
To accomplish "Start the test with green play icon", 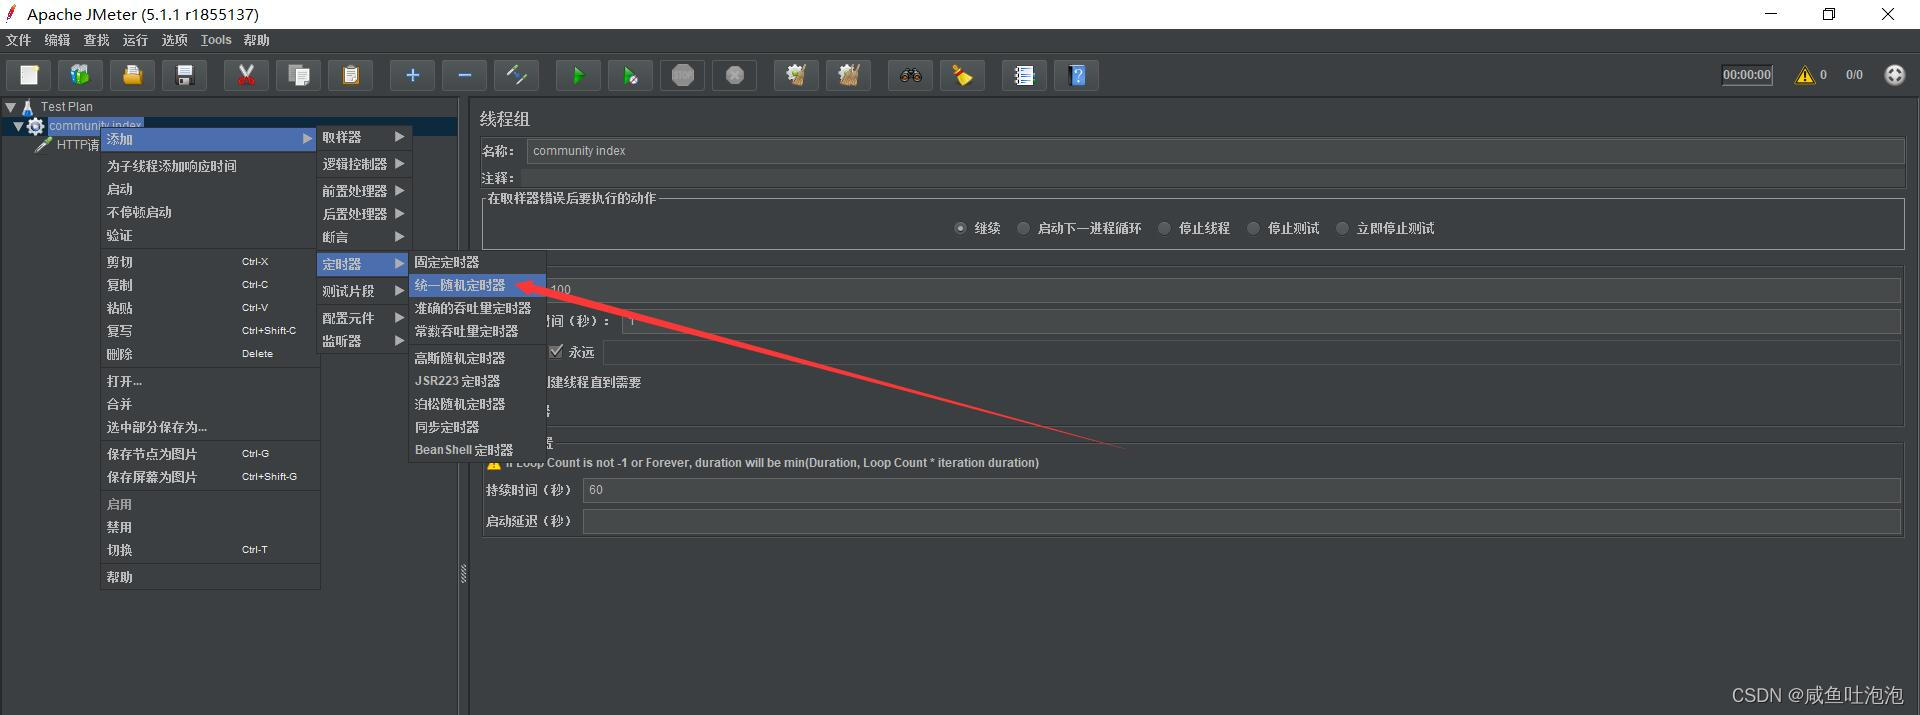I will [578, 75].
